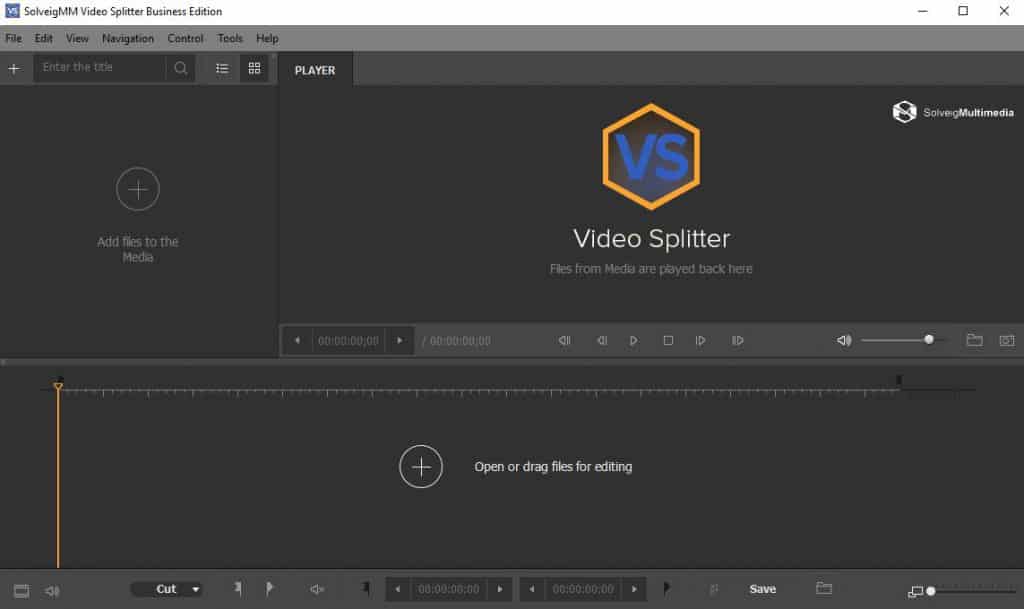Screen dimensions: 1024x609
Task: Click the orange timeline playhead marker
Action: 58,388
